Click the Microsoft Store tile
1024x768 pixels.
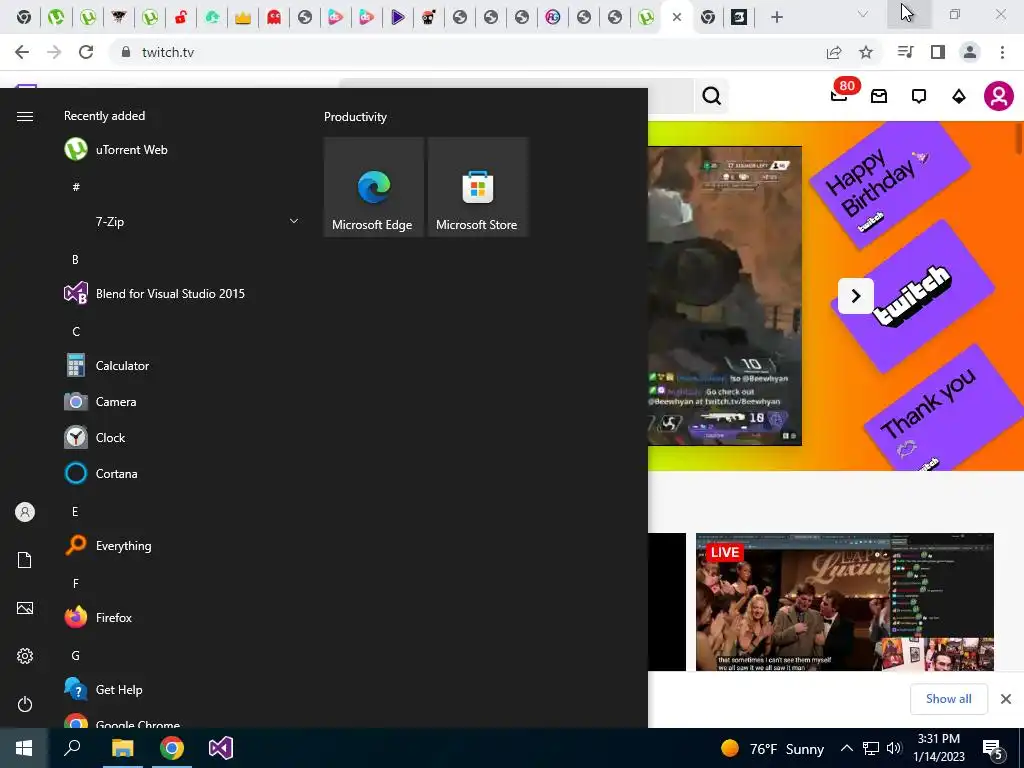[477, 187]
